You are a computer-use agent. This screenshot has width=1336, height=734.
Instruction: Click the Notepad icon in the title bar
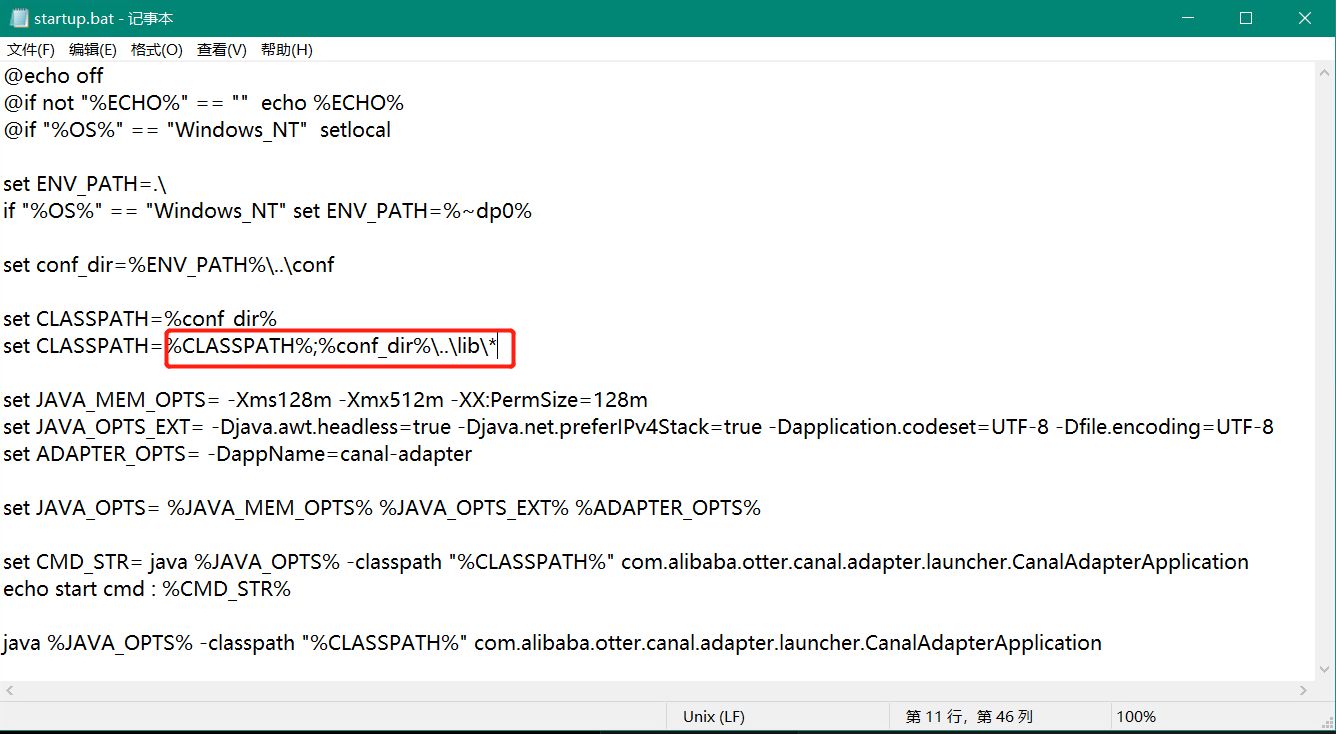pos(16,17)
